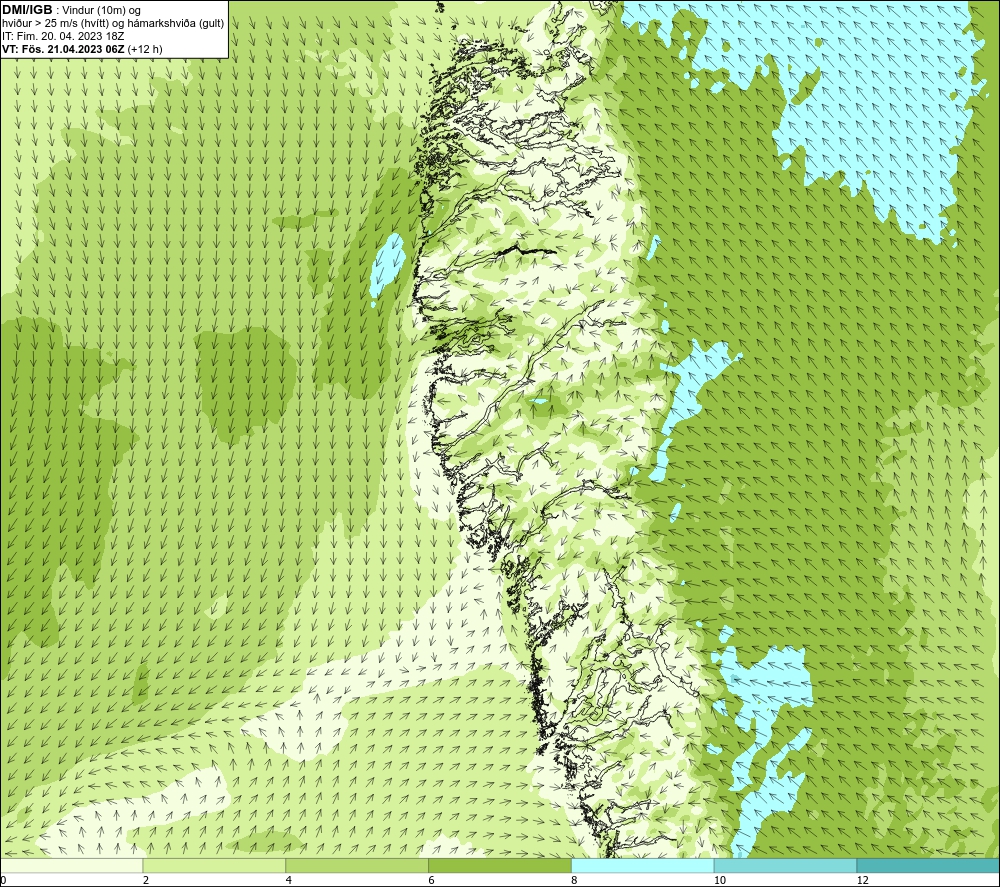The height and width of the screenshot is (887, 1000).
Task: Click the scale label '8'
Action: coord(575,881)
